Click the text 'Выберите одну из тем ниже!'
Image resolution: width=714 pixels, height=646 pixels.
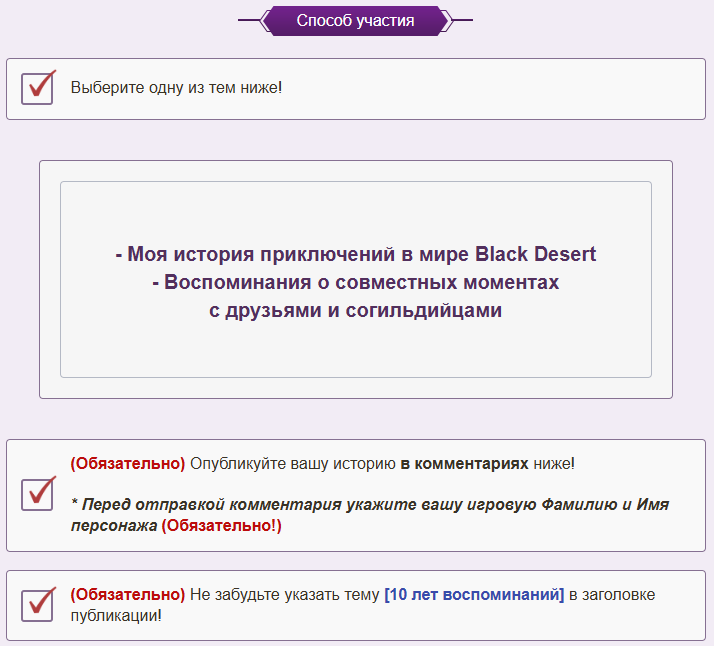click(176, 87)
